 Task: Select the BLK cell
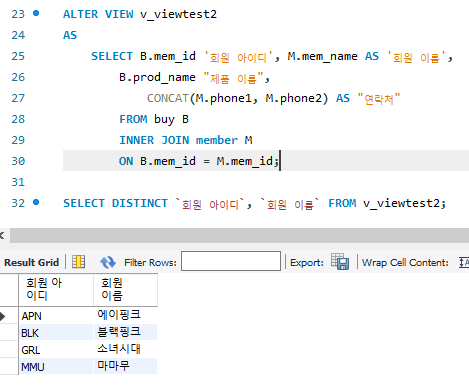coord(56,332)
